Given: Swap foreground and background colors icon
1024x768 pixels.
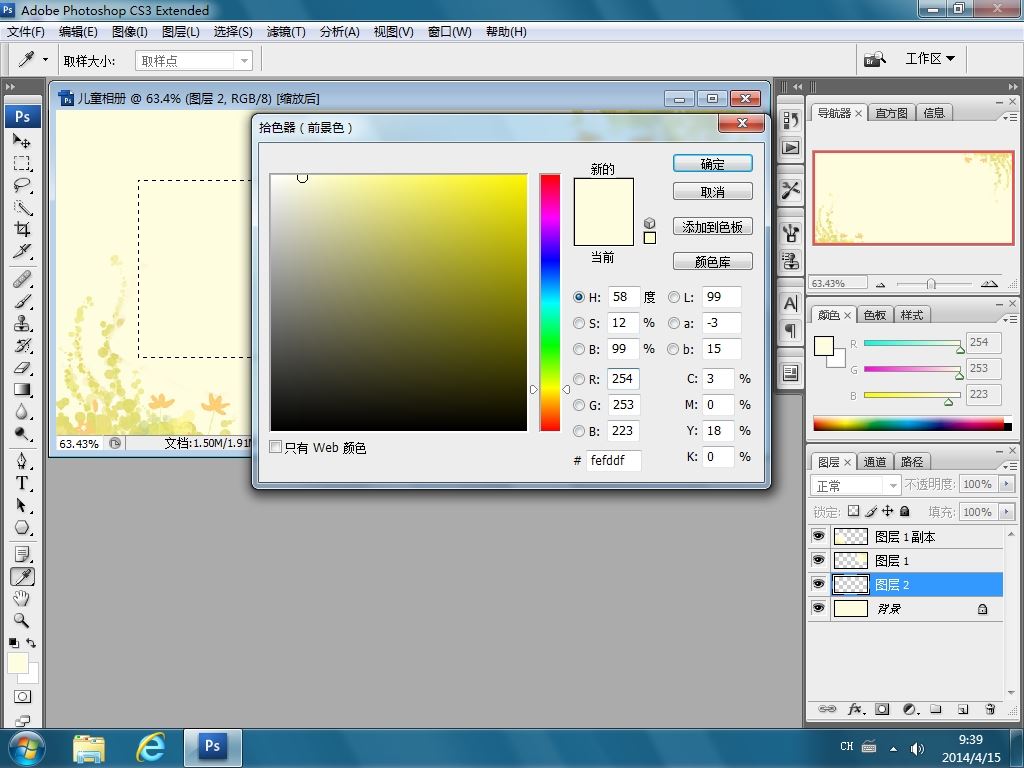Looking at the screenshot, I should [x=31, y=643].
